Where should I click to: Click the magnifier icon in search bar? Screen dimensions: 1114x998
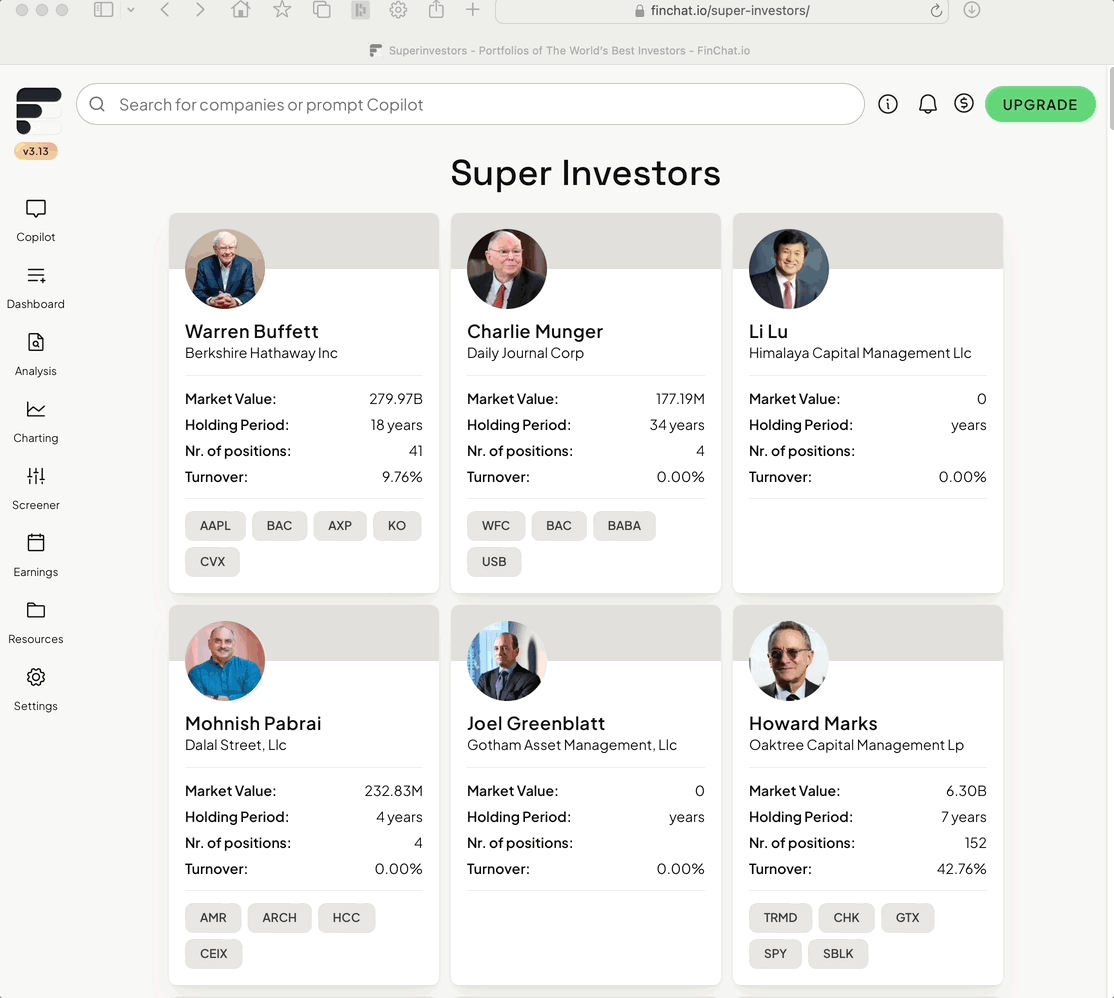click(x=97, y=104)
